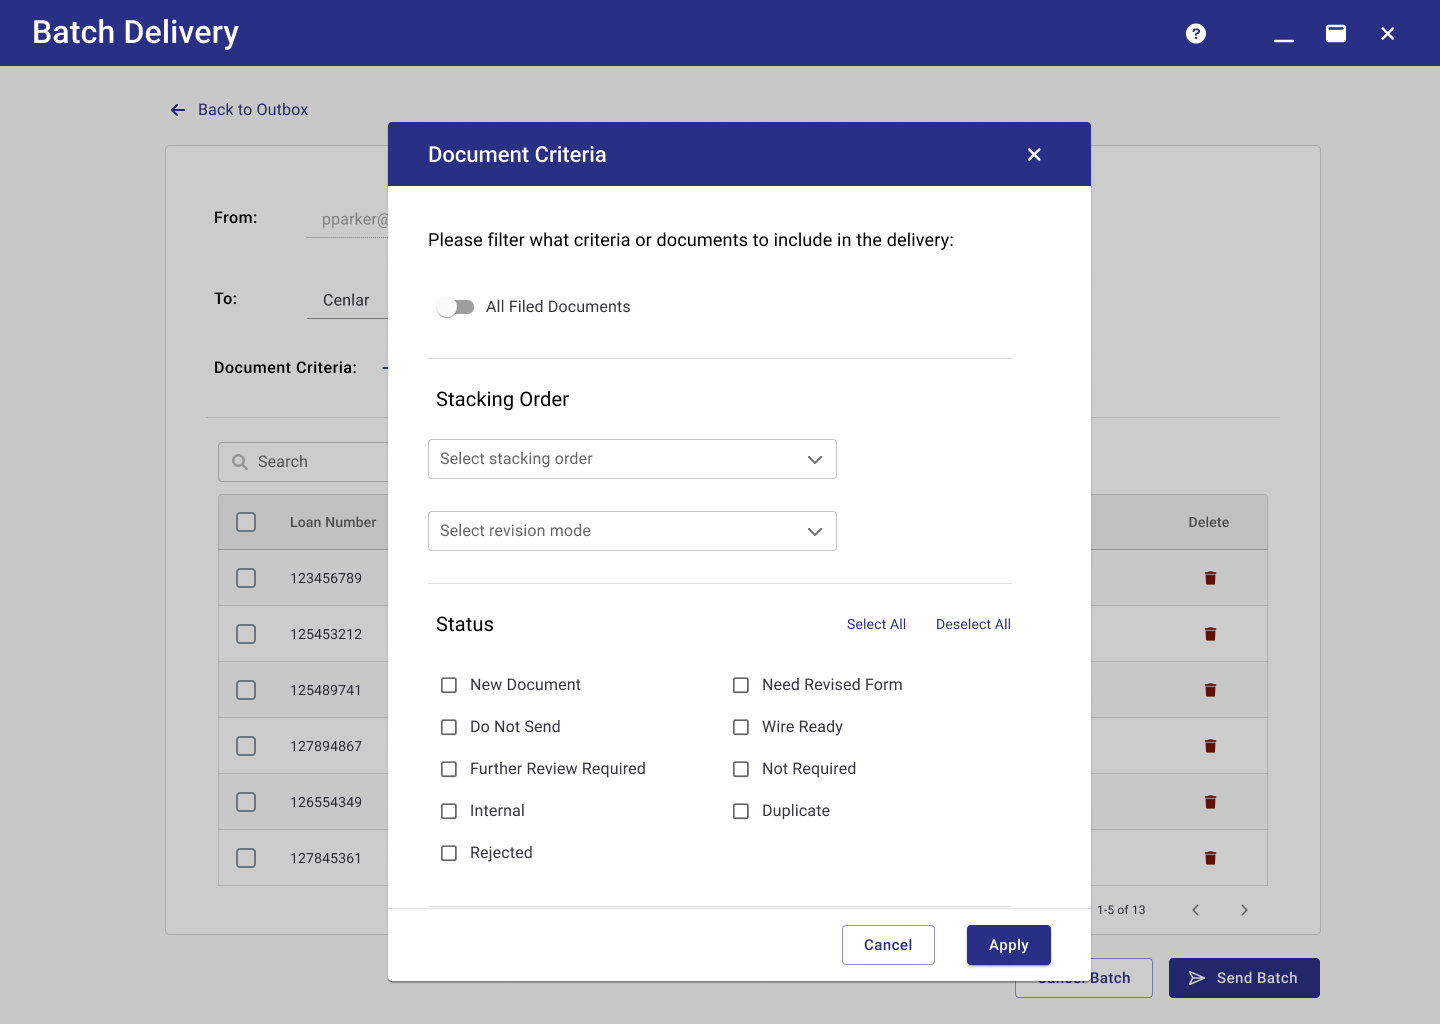
Task: Check the Wire Ready status
Action: pos(741,727)
